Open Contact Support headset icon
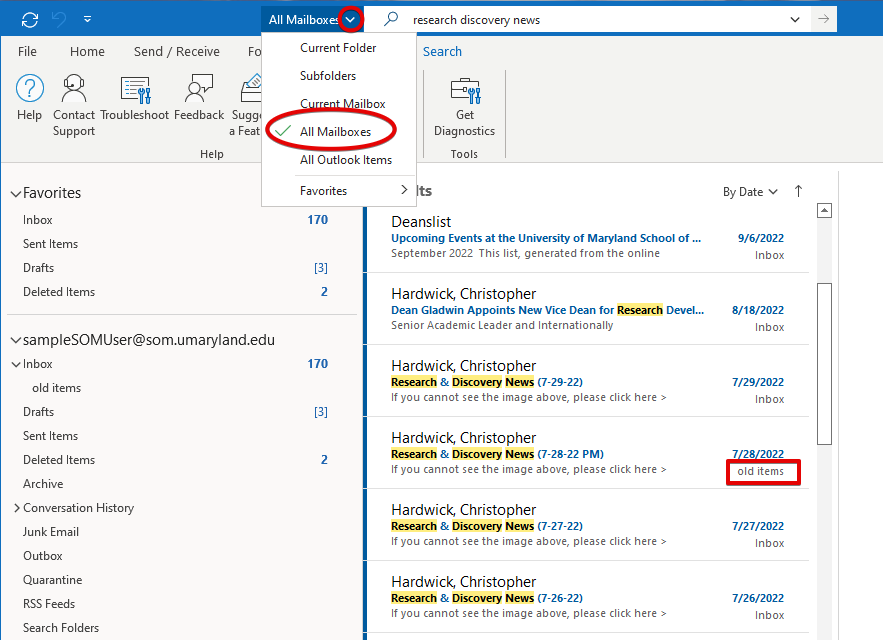 tap(74, 90)
